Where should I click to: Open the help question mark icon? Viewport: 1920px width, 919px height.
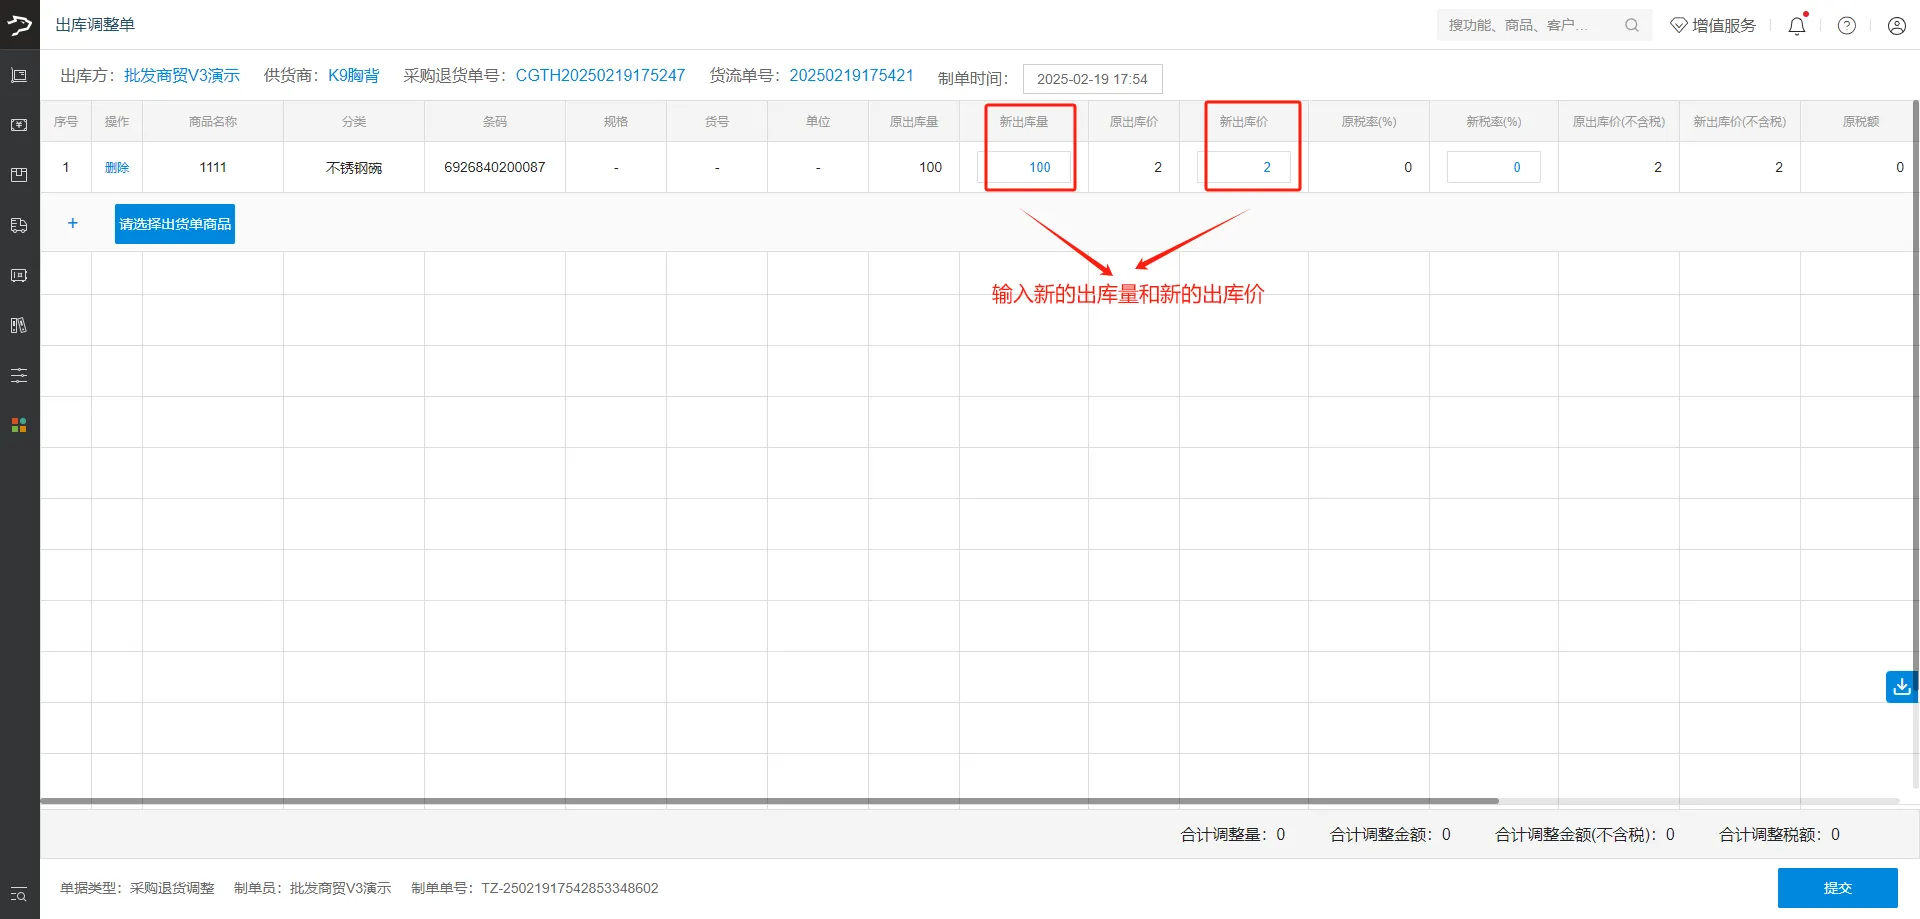[1846, 26]
